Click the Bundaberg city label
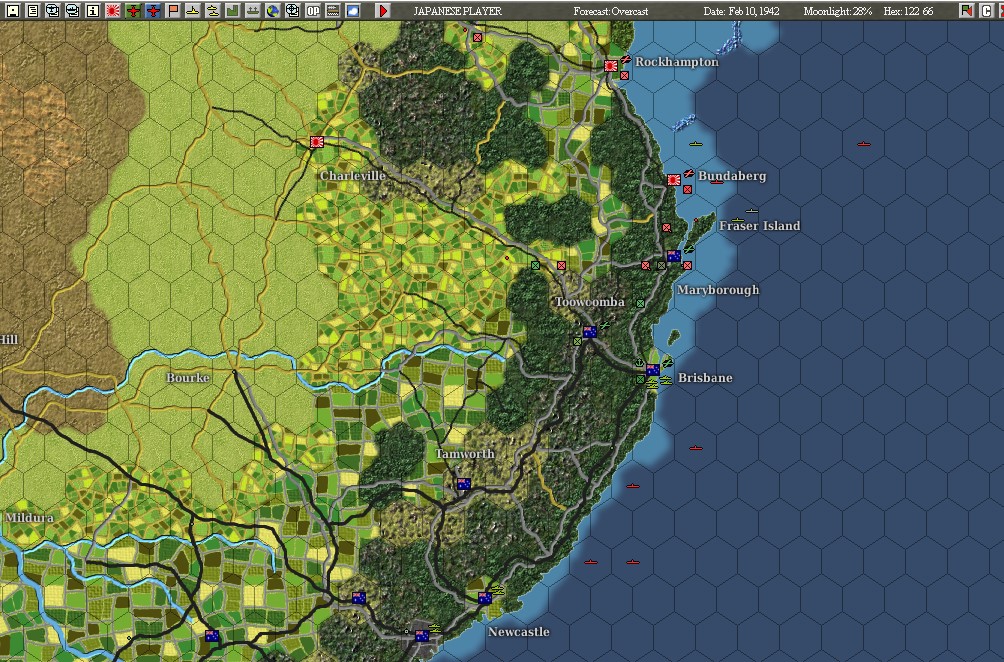 click(x=732, y=175)
